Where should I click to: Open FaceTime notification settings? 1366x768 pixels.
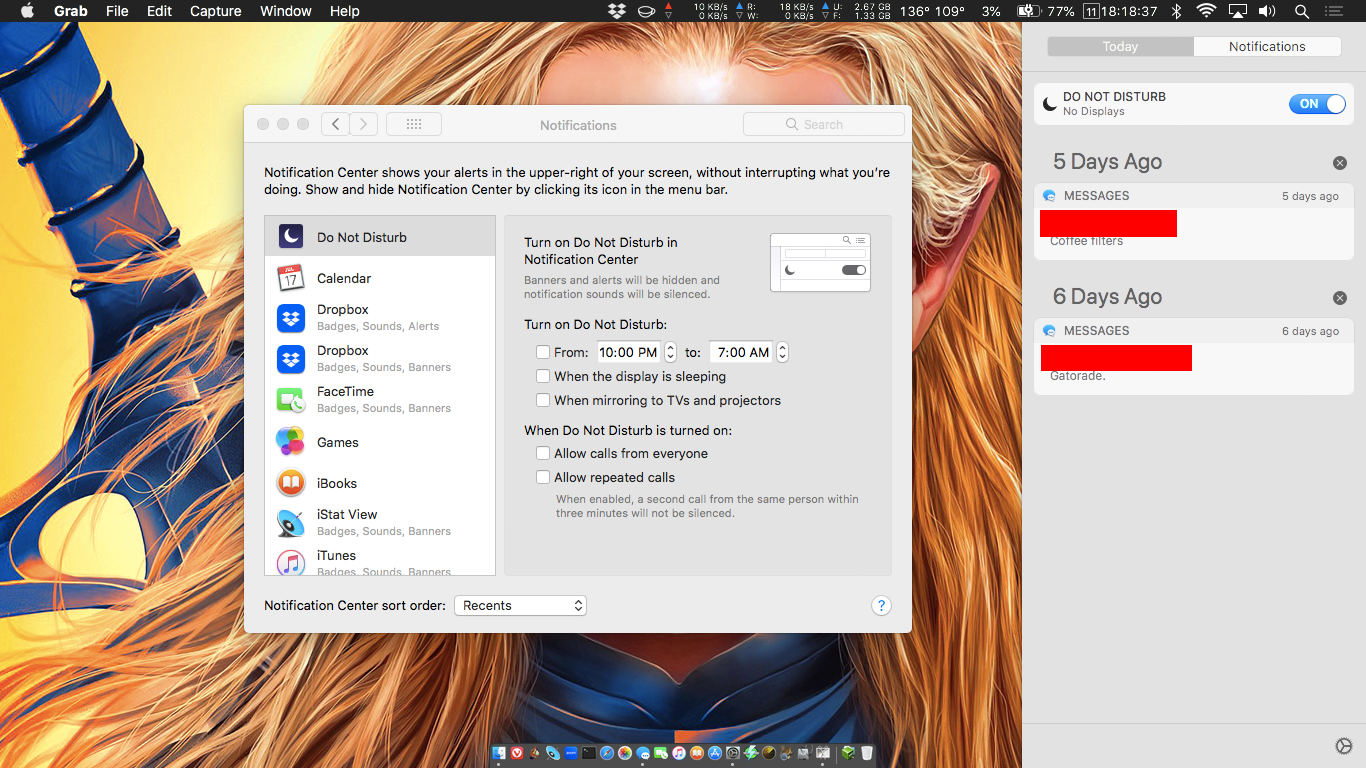coord(380,400)
